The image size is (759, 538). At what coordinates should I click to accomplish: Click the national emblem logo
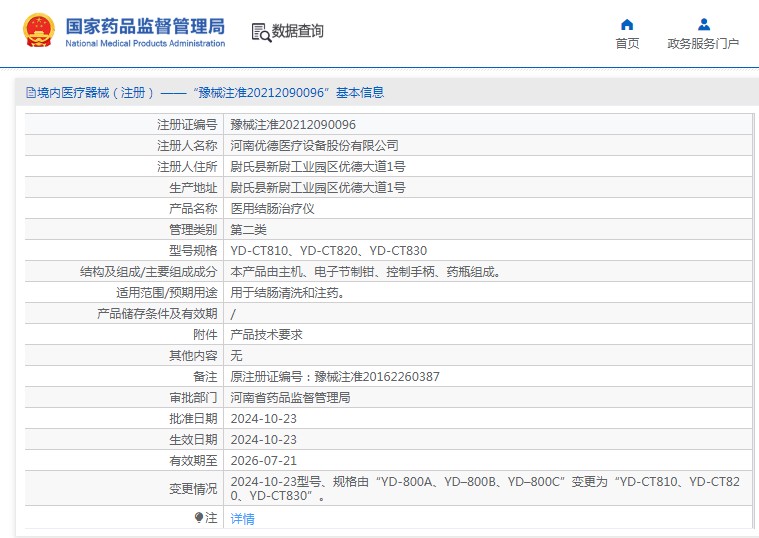coord(39,31)
